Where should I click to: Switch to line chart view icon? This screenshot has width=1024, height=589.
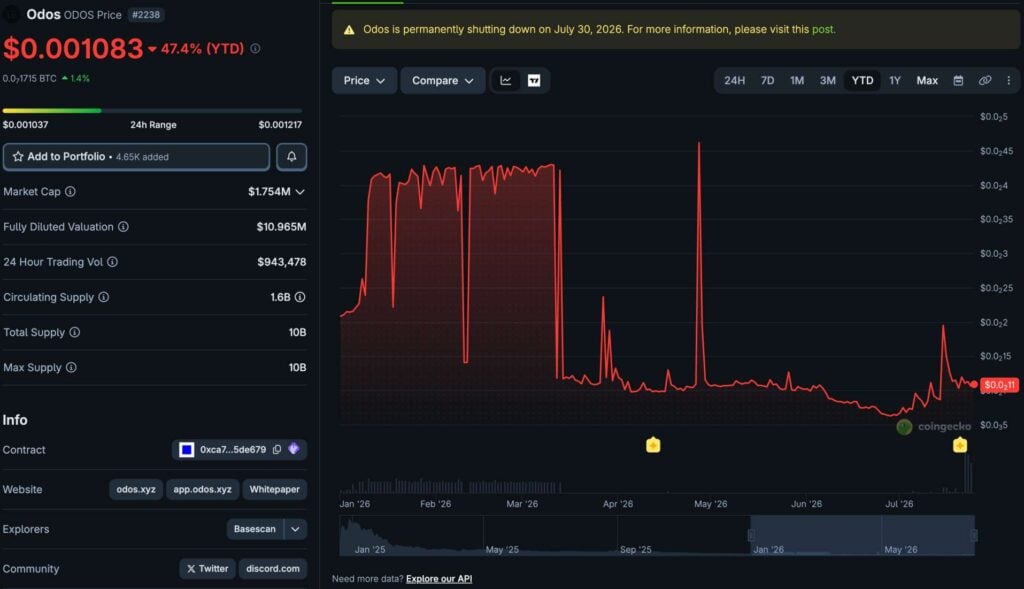tap(505, 80)
